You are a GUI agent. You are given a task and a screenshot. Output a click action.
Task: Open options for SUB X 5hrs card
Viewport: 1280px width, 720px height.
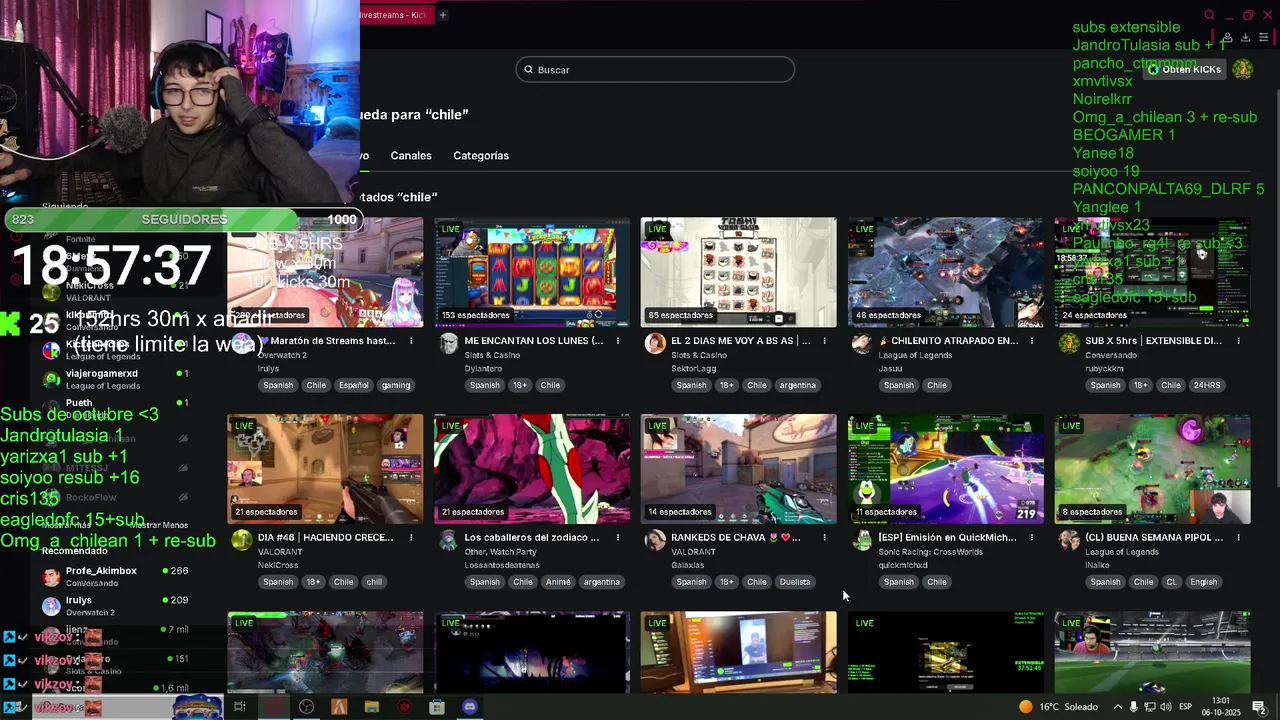tap(1238, 341)
